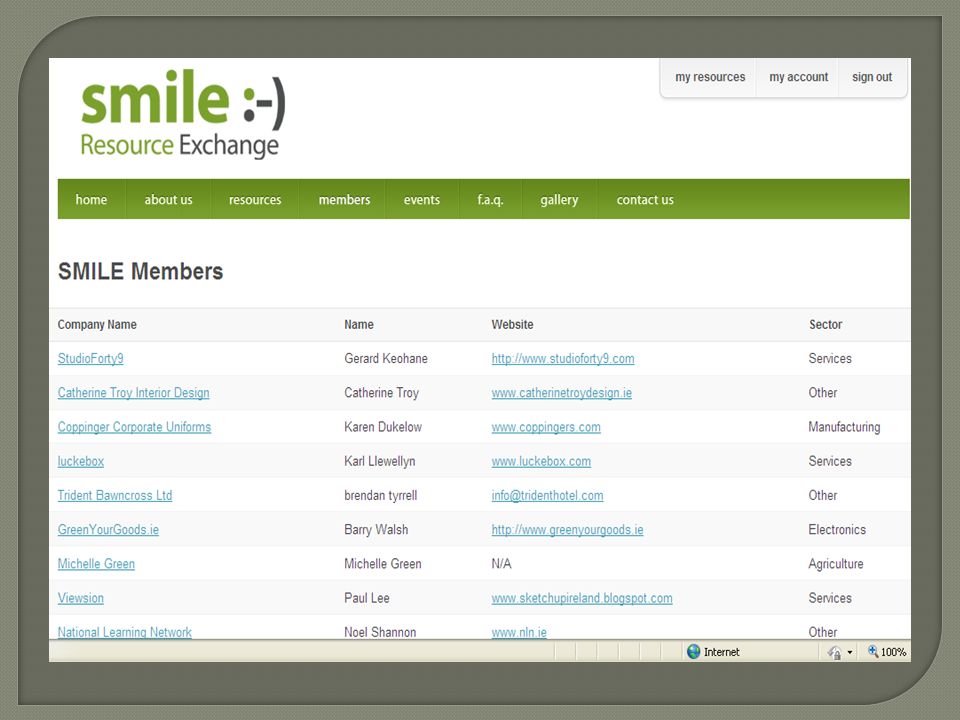Image resolution: width=960 pixels, height=720 pixels.
Task: Open my account page
Action: (x=798, y=77)
